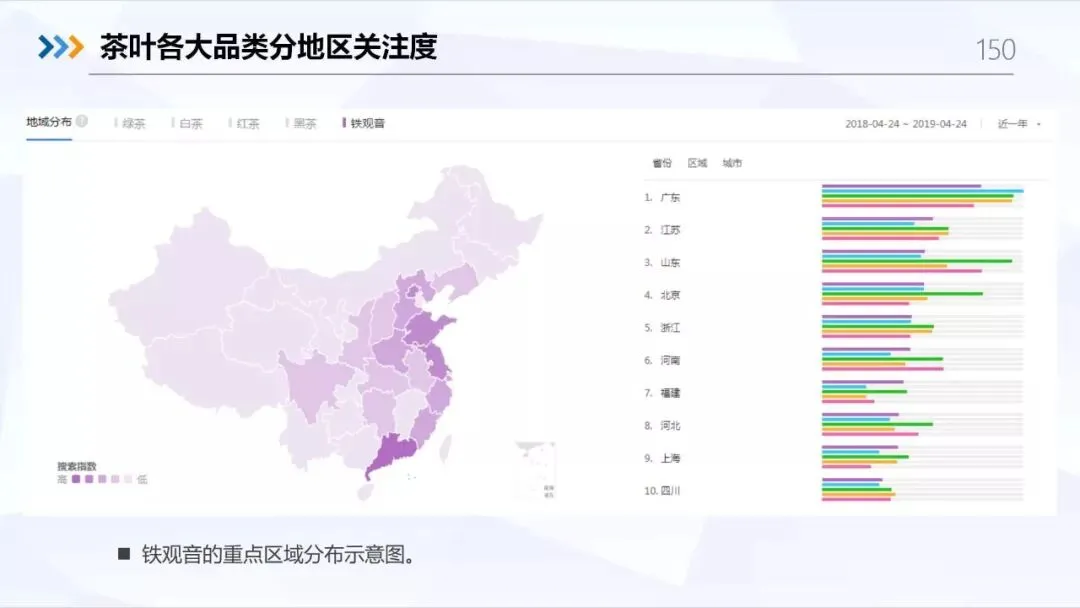Click the 搜索指数 legend label

click(x=76, y=466)
